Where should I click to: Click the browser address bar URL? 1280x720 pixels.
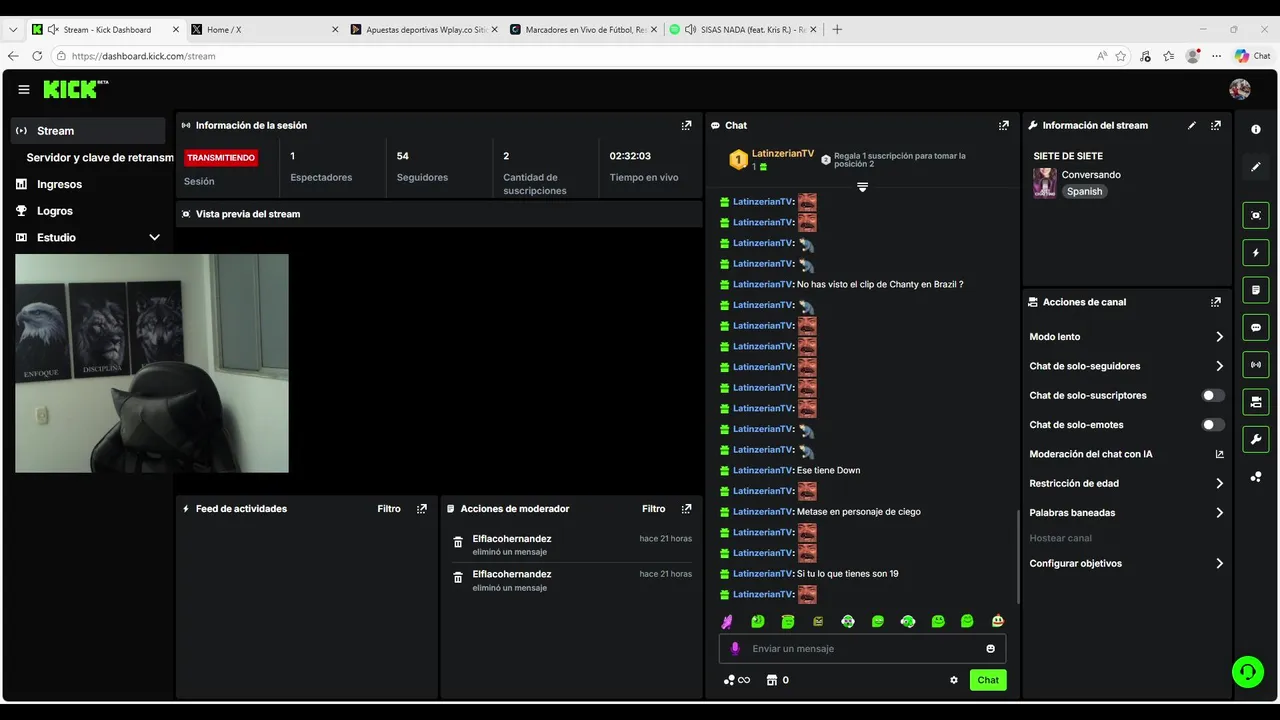144,56
